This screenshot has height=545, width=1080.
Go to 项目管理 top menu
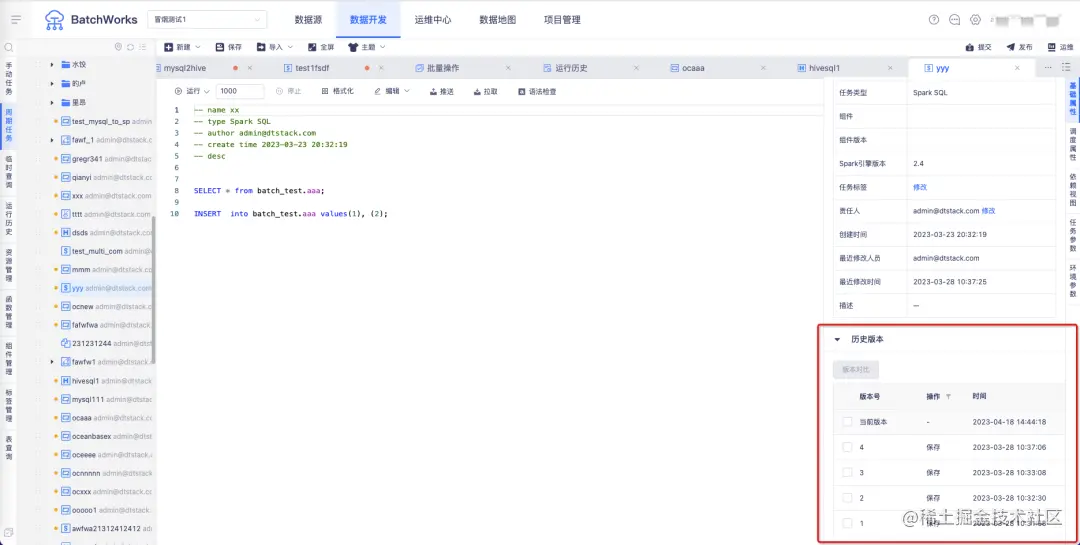562,20
